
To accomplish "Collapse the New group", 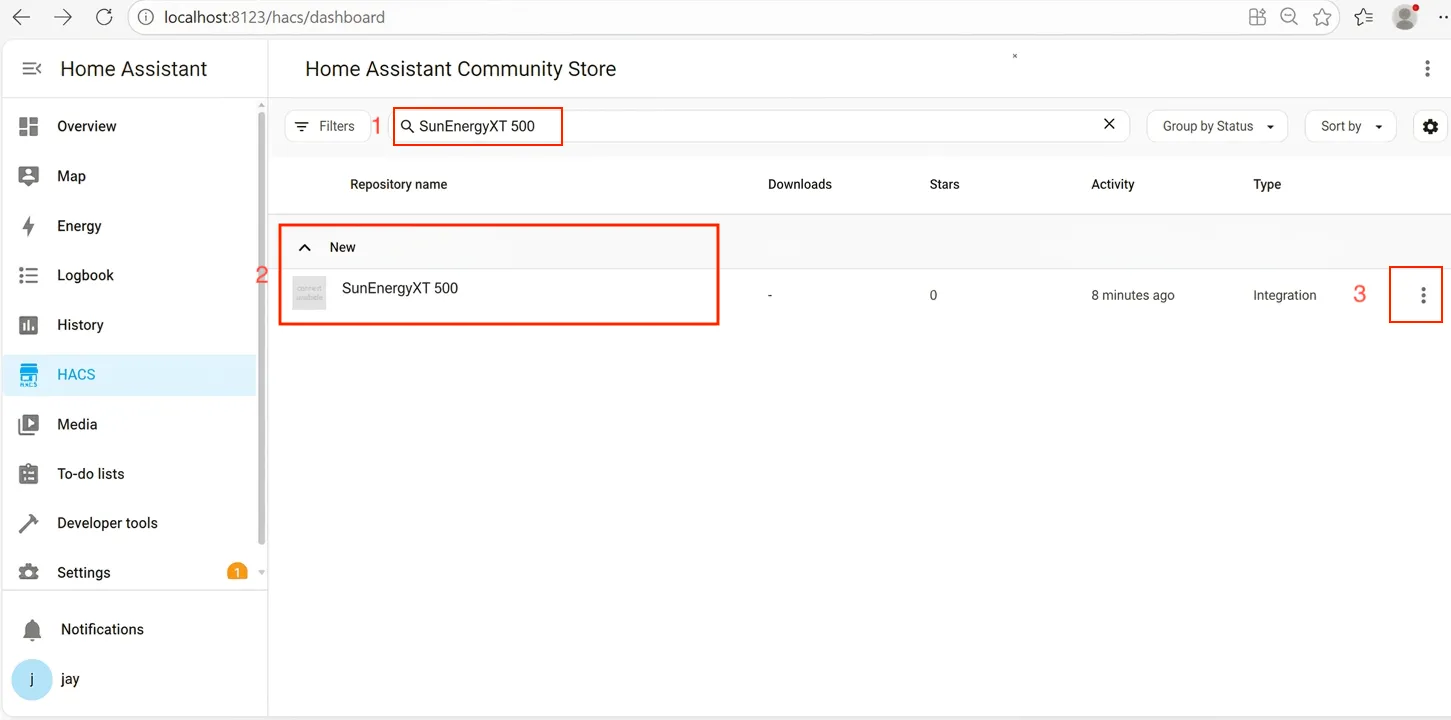I will tap(306, 248).
